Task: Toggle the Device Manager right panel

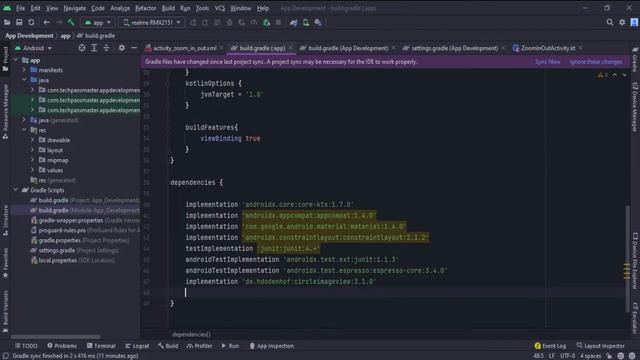Action: (x=635, y=107)
